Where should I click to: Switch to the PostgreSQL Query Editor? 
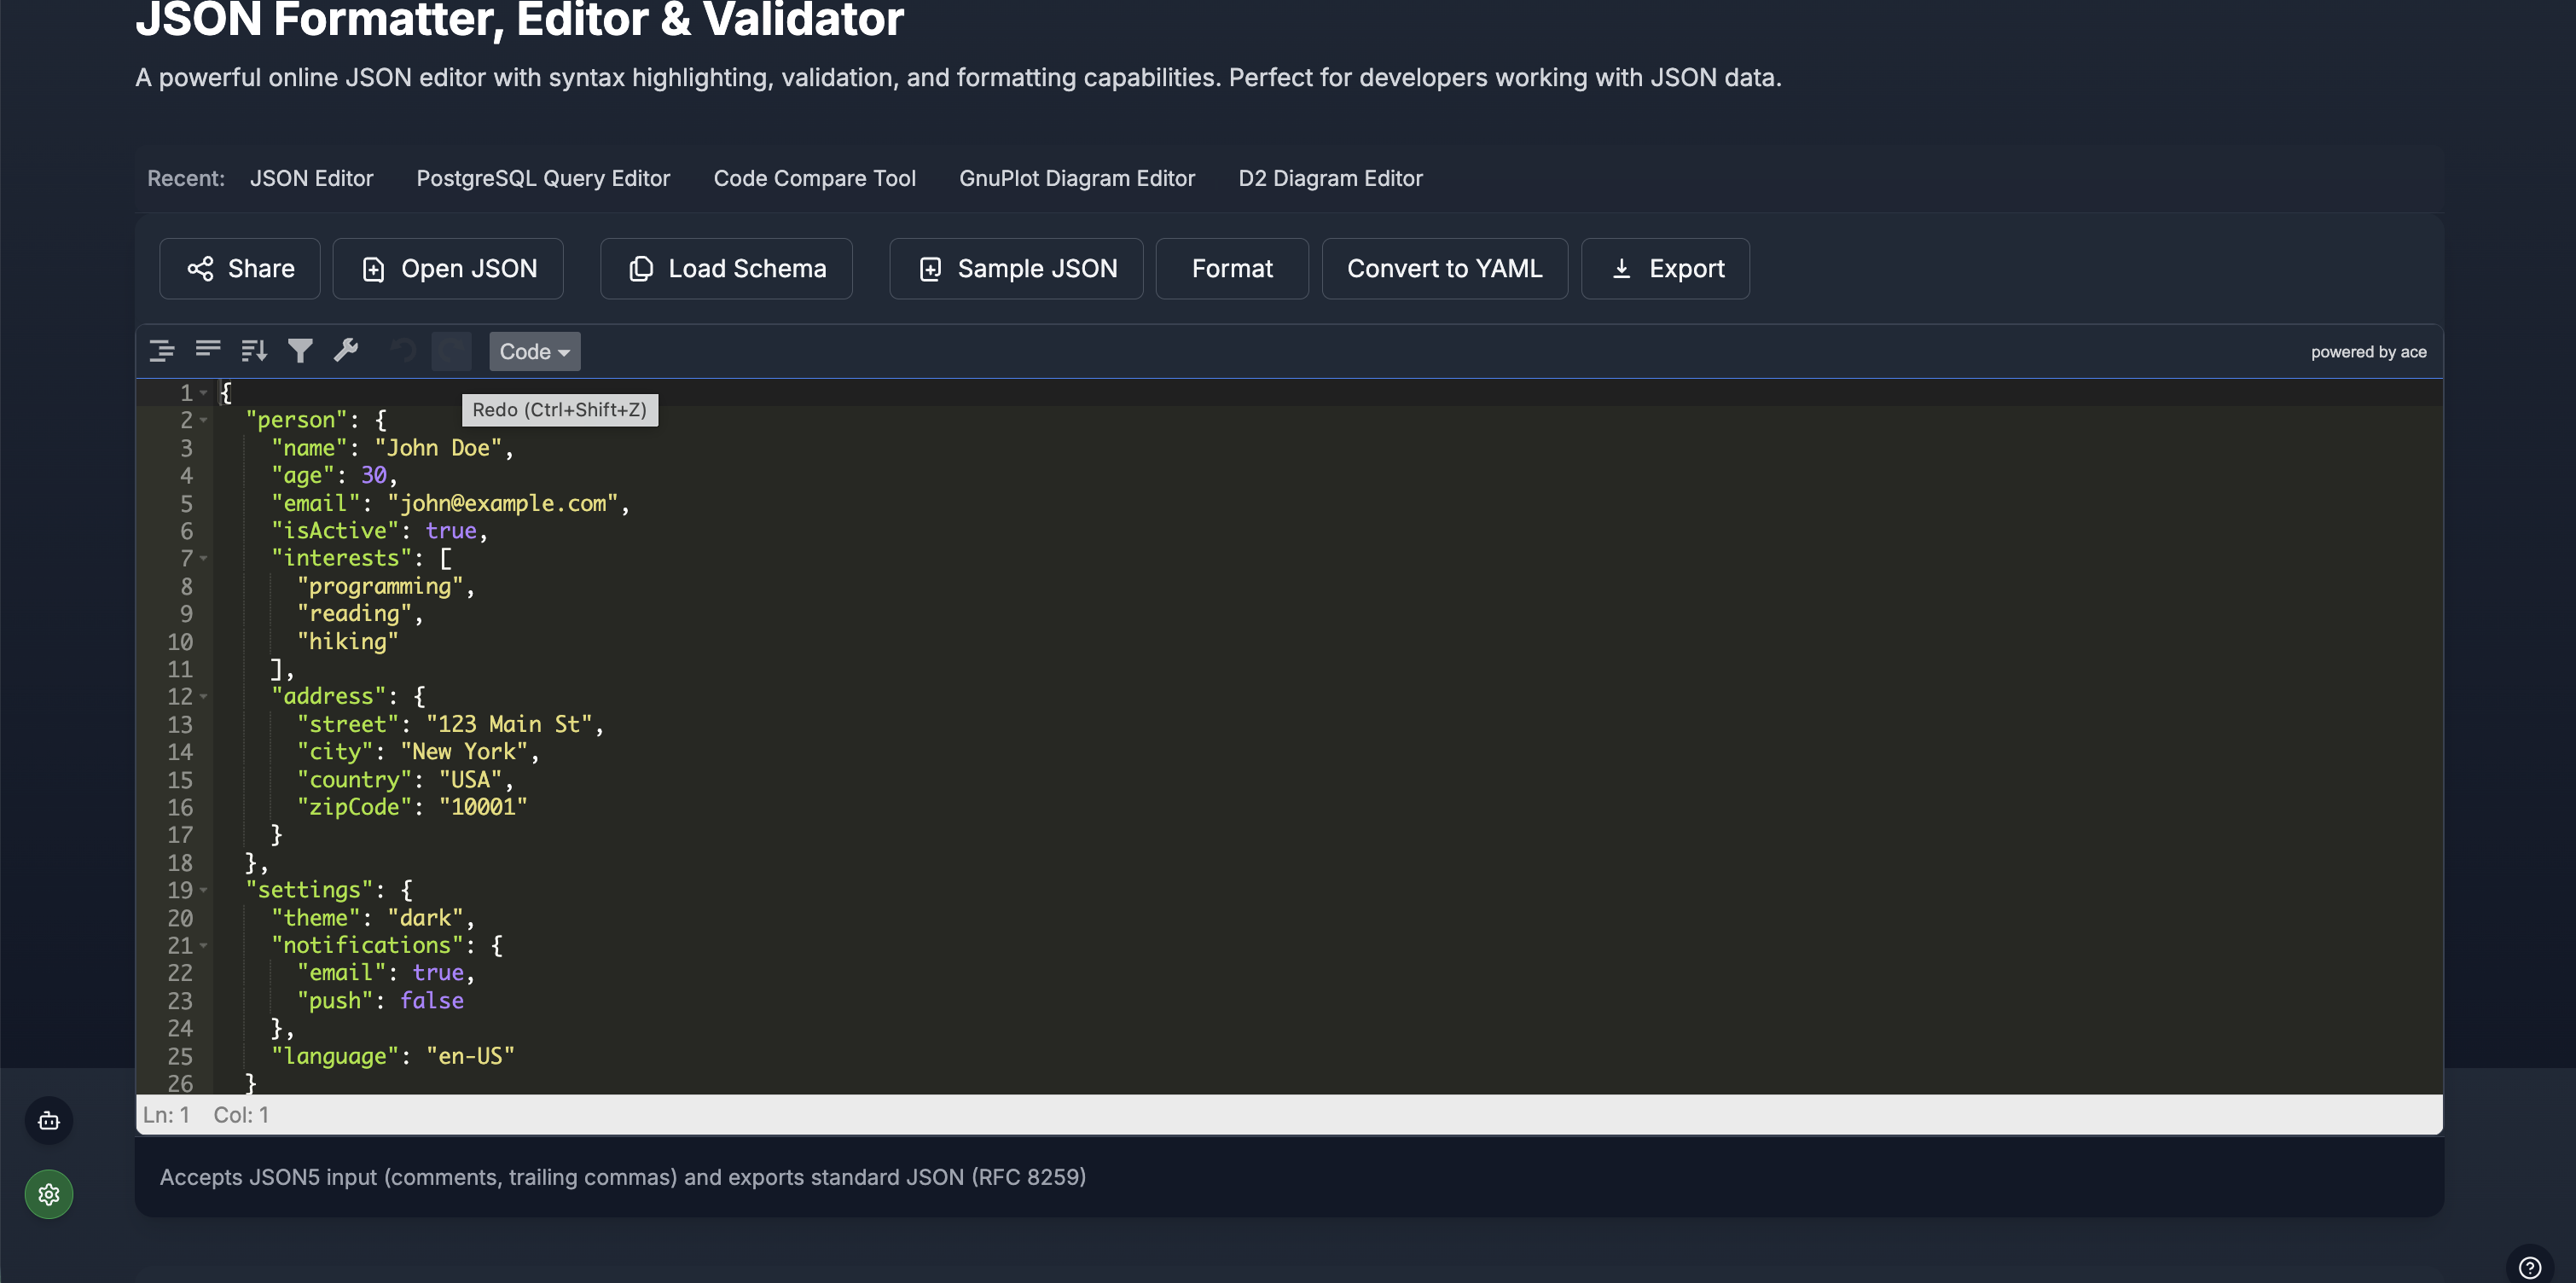543,178
